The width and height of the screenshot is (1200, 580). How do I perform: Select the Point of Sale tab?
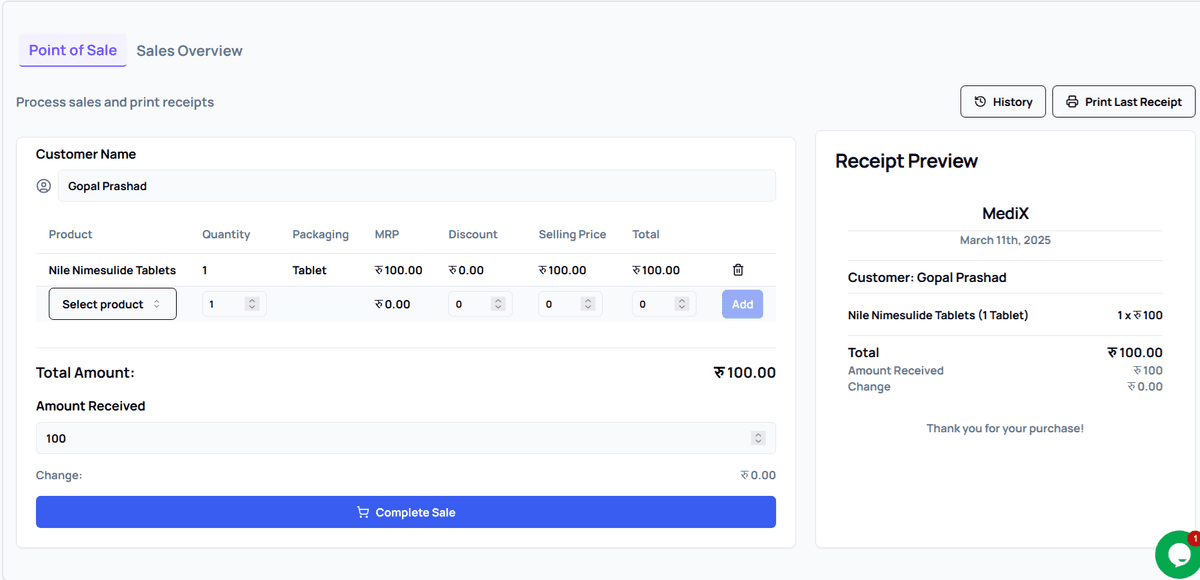pyautogui.click(x=73, y=50)
